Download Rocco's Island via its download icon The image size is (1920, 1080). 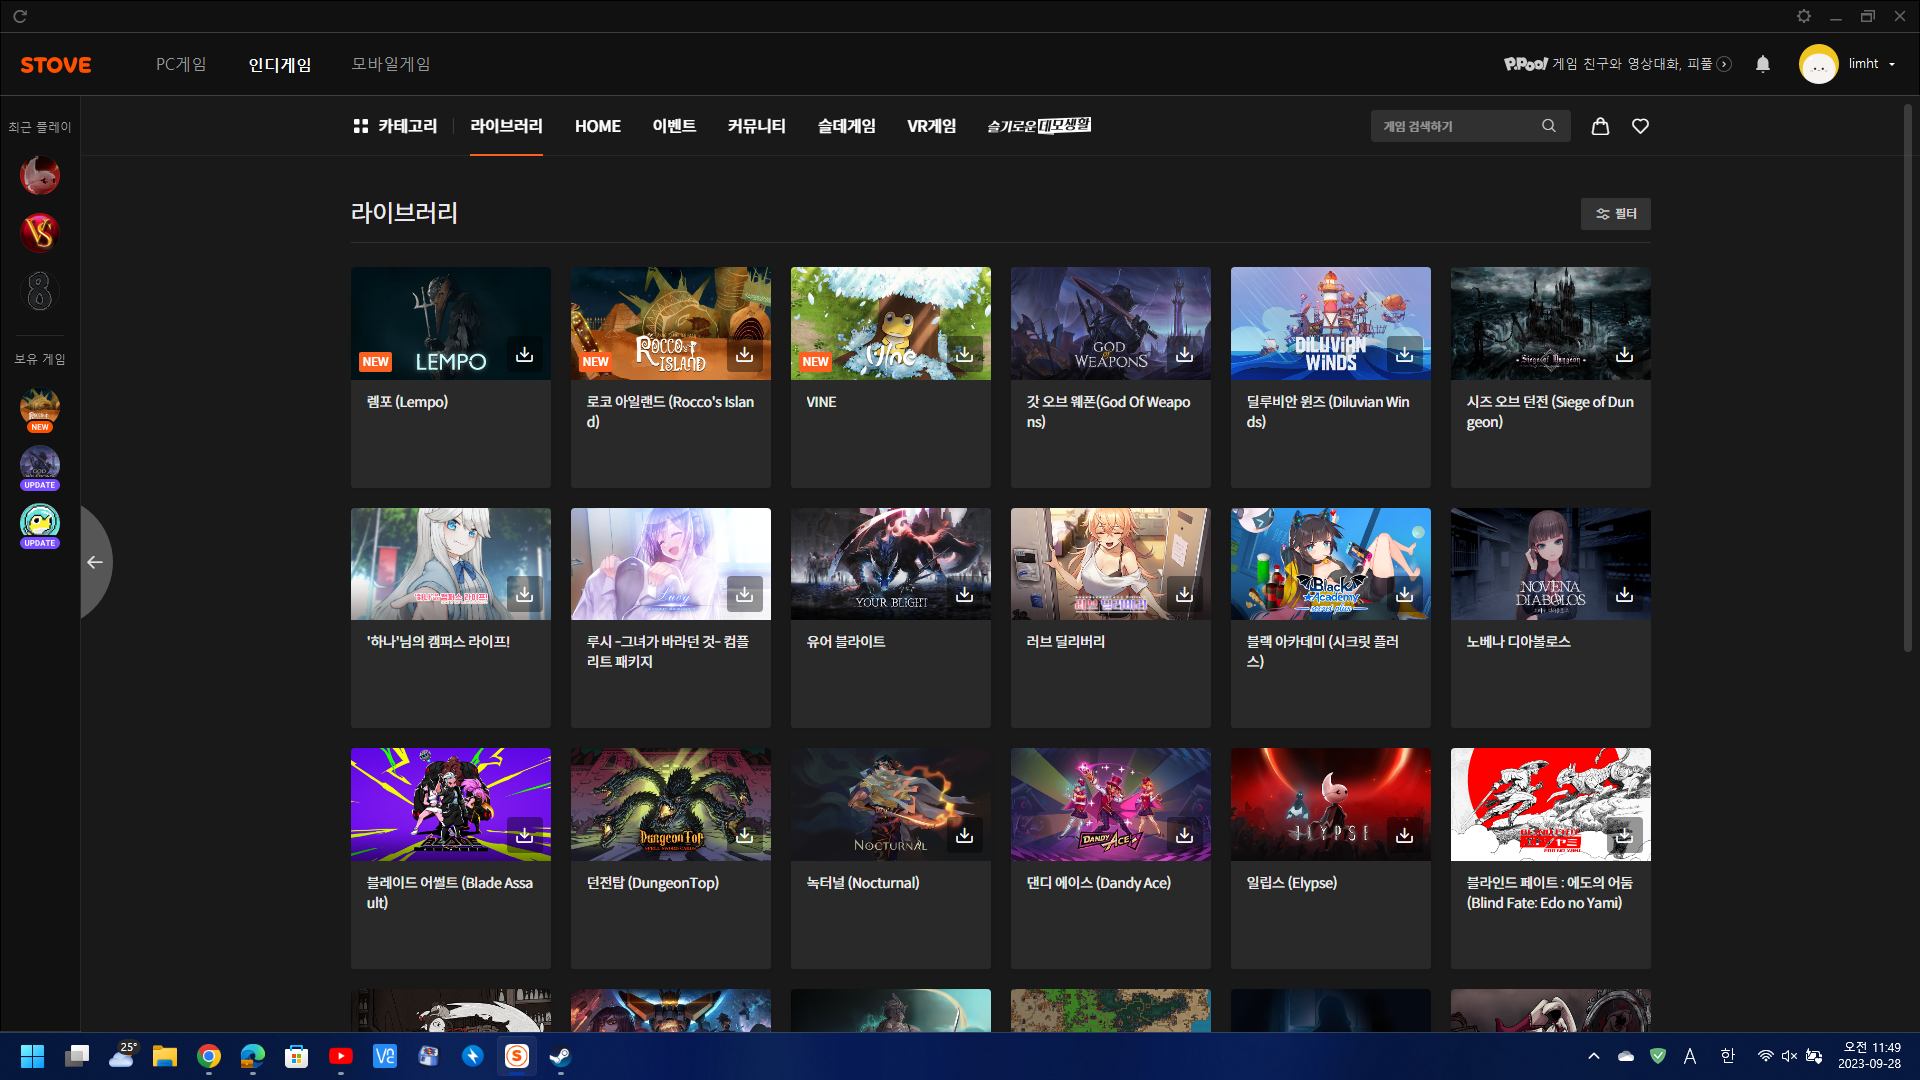click(744, 354)
